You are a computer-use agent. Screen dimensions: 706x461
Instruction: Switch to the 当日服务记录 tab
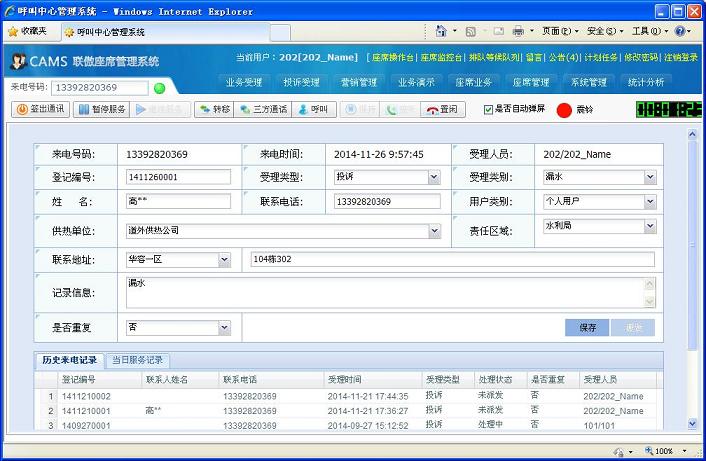(137, 360)
